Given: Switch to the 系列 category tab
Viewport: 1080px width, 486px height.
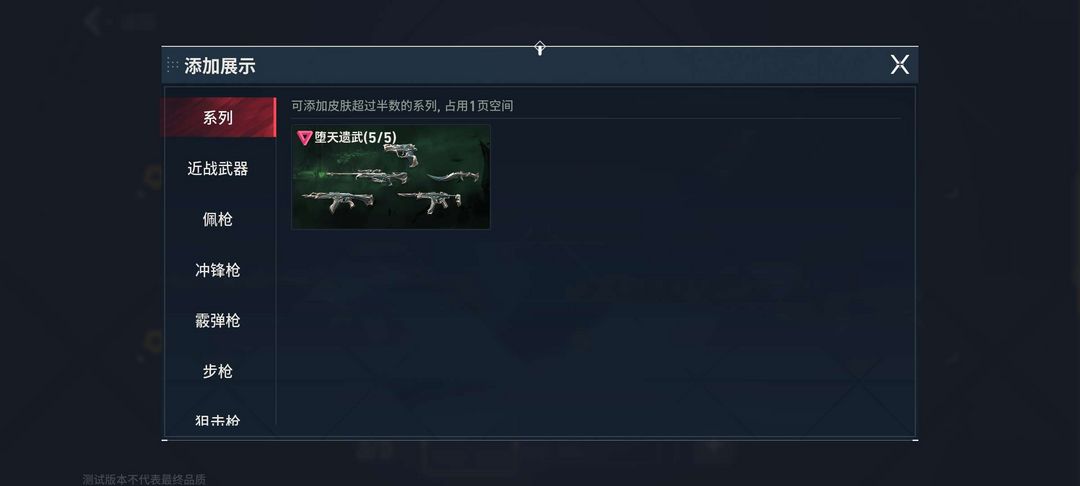Looking at the screenshot, I should tap(218, 118).
